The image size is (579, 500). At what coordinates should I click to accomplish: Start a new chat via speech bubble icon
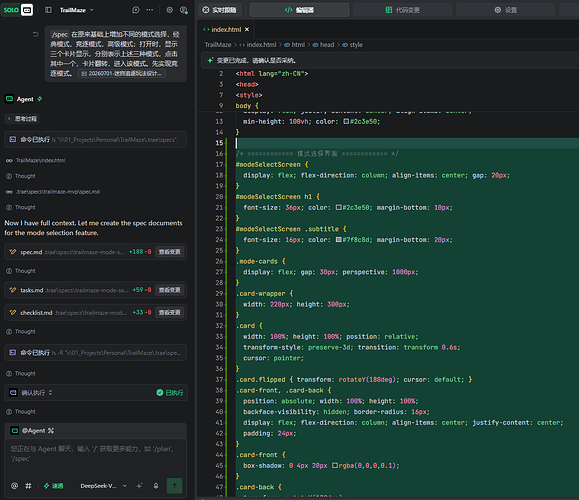(x=136, y=10)
